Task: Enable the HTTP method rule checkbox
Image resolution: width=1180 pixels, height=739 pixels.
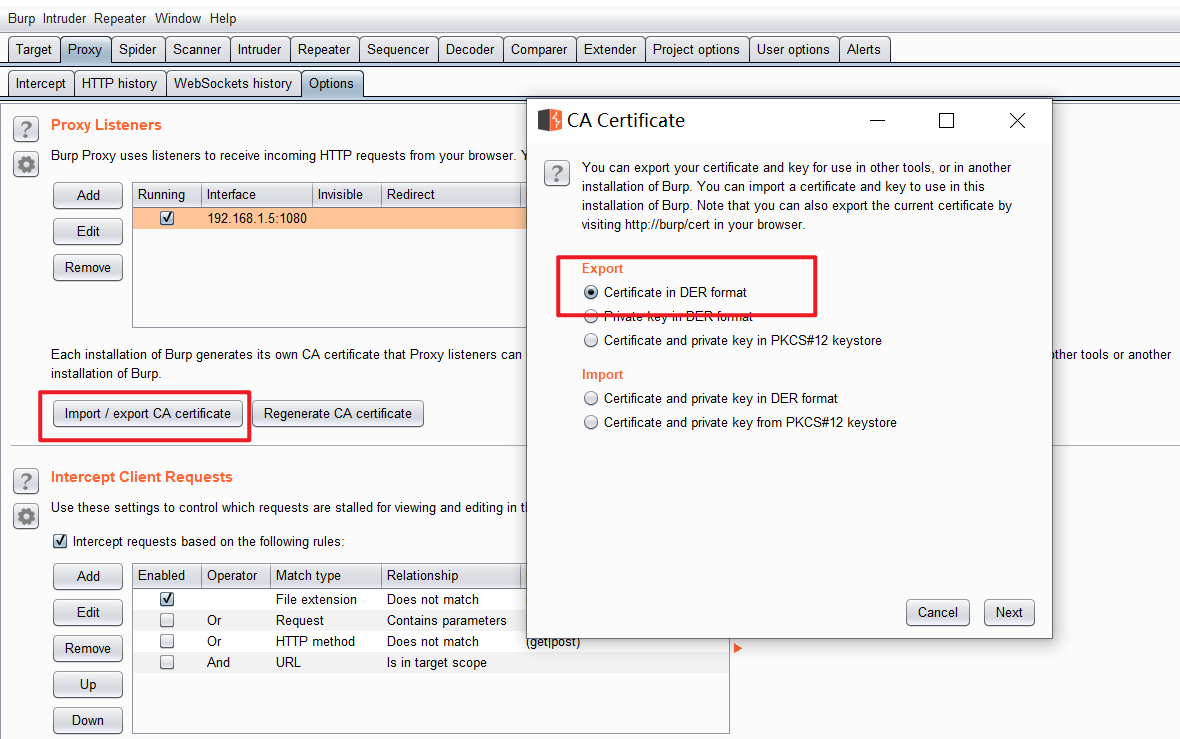Action: [x=167, y=641]
